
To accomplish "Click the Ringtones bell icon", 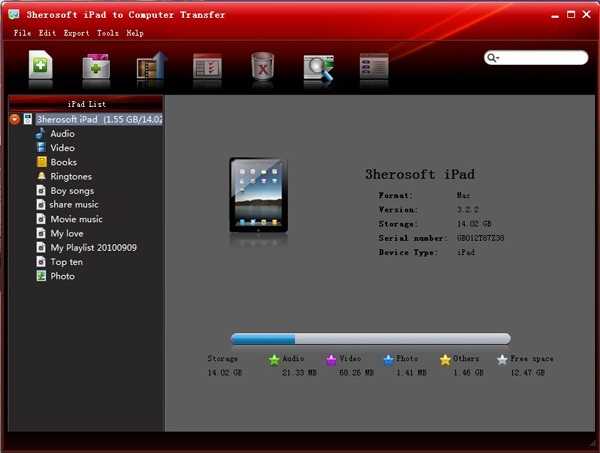I will point(41,176).
